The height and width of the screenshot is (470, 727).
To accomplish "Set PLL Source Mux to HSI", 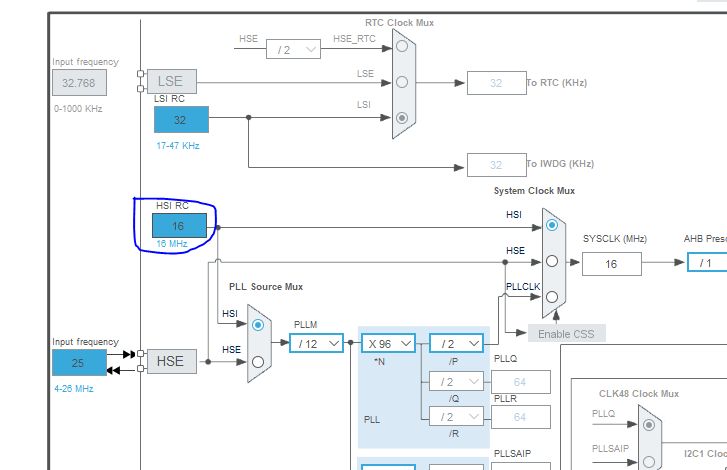I will 259,325.
